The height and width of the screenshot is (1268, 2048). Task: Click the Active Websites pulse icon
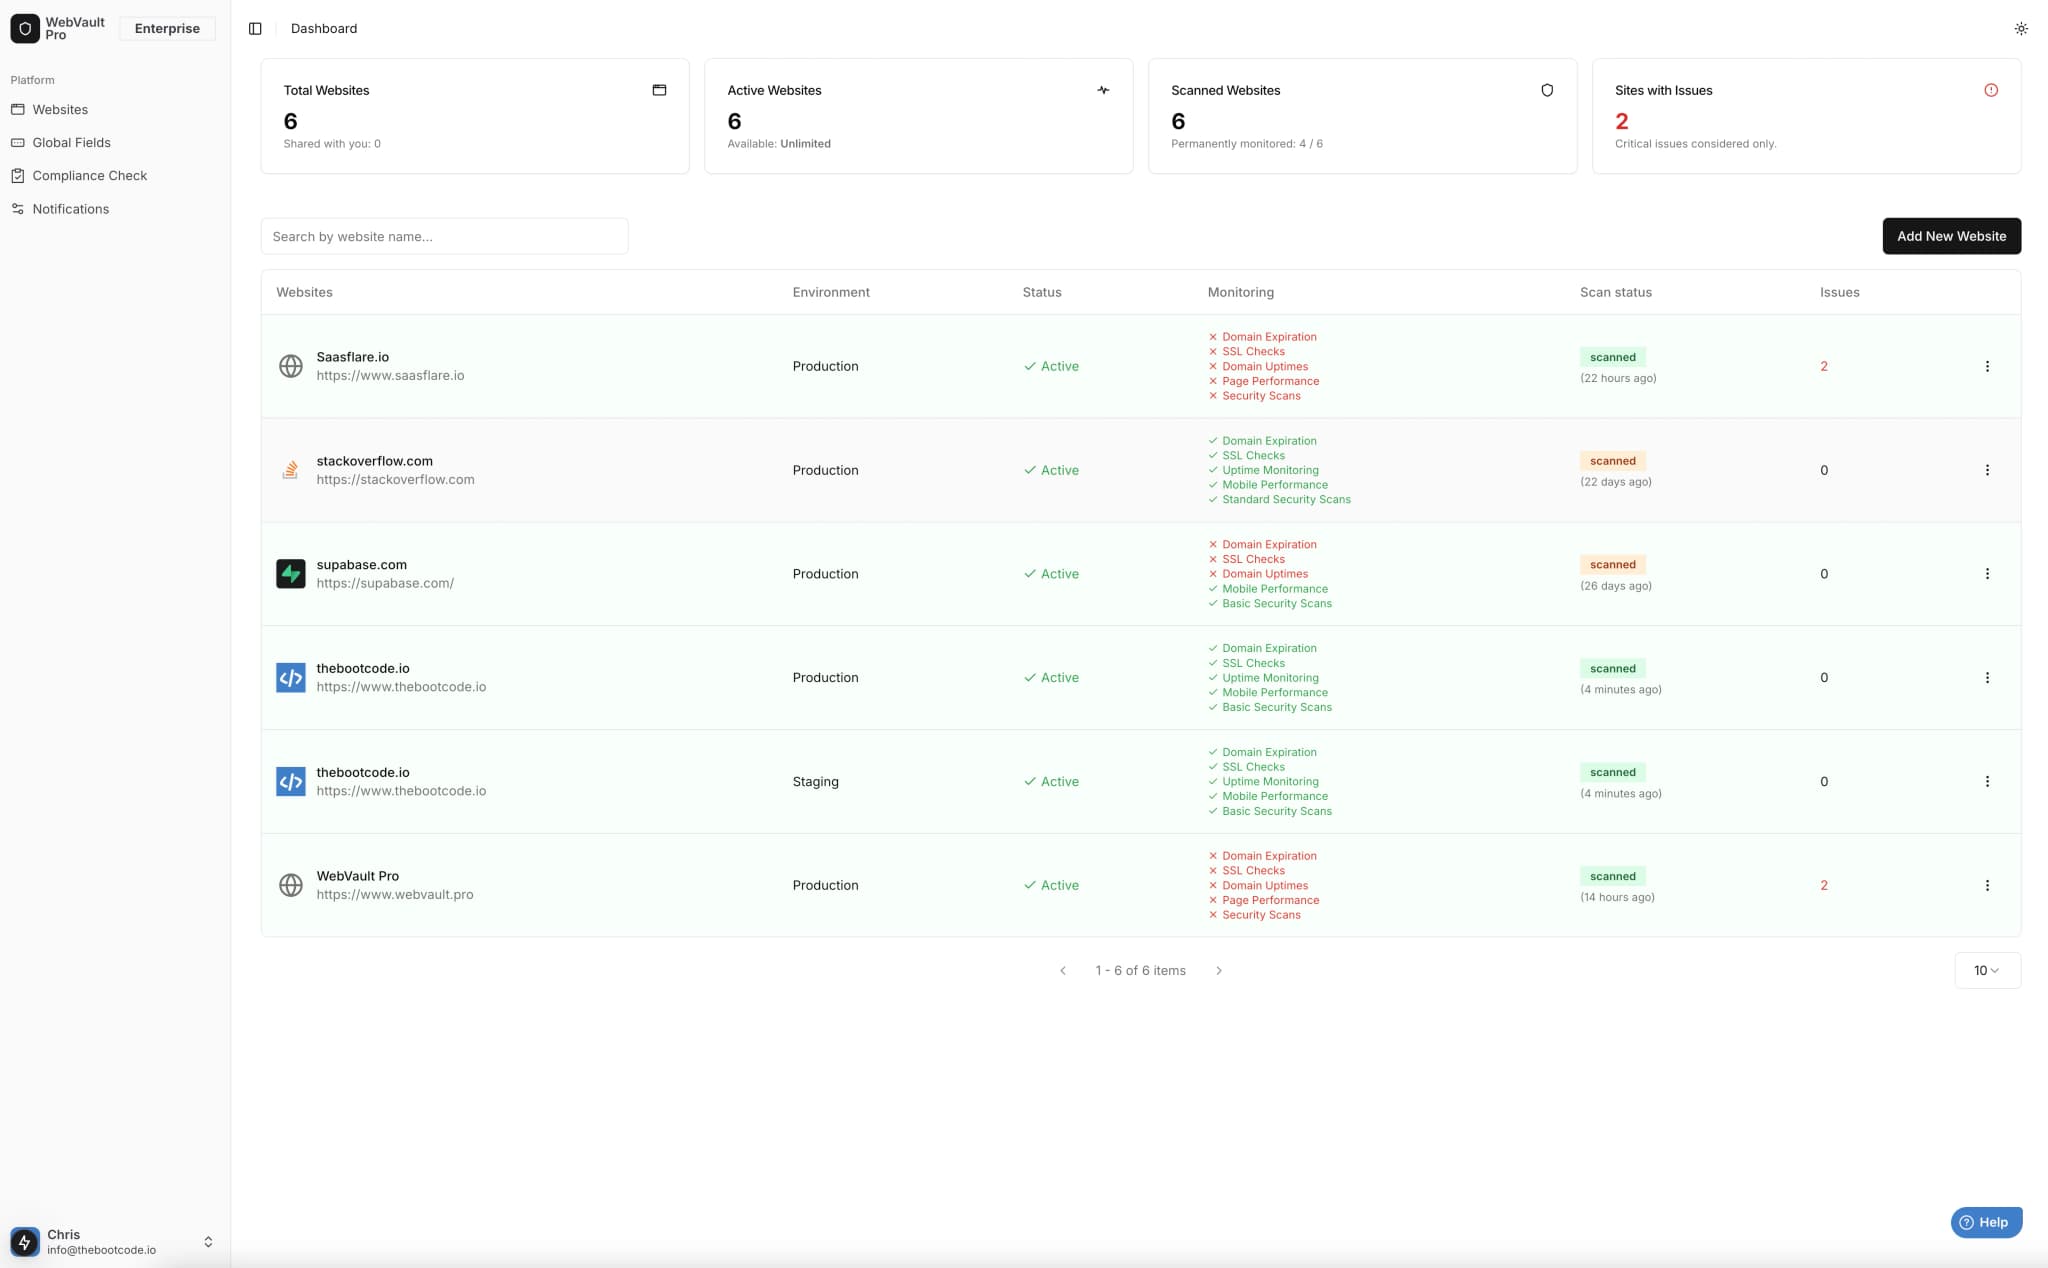1103,90
